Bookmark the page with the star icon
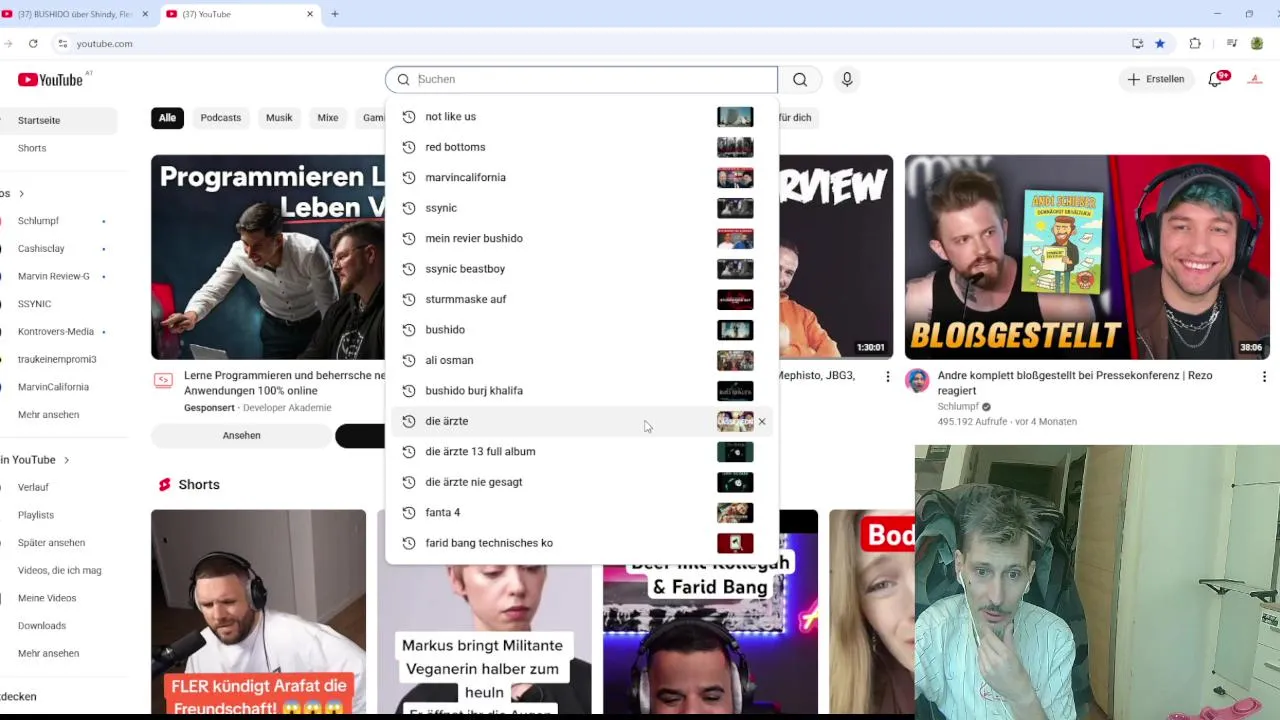 [1160, 43]
